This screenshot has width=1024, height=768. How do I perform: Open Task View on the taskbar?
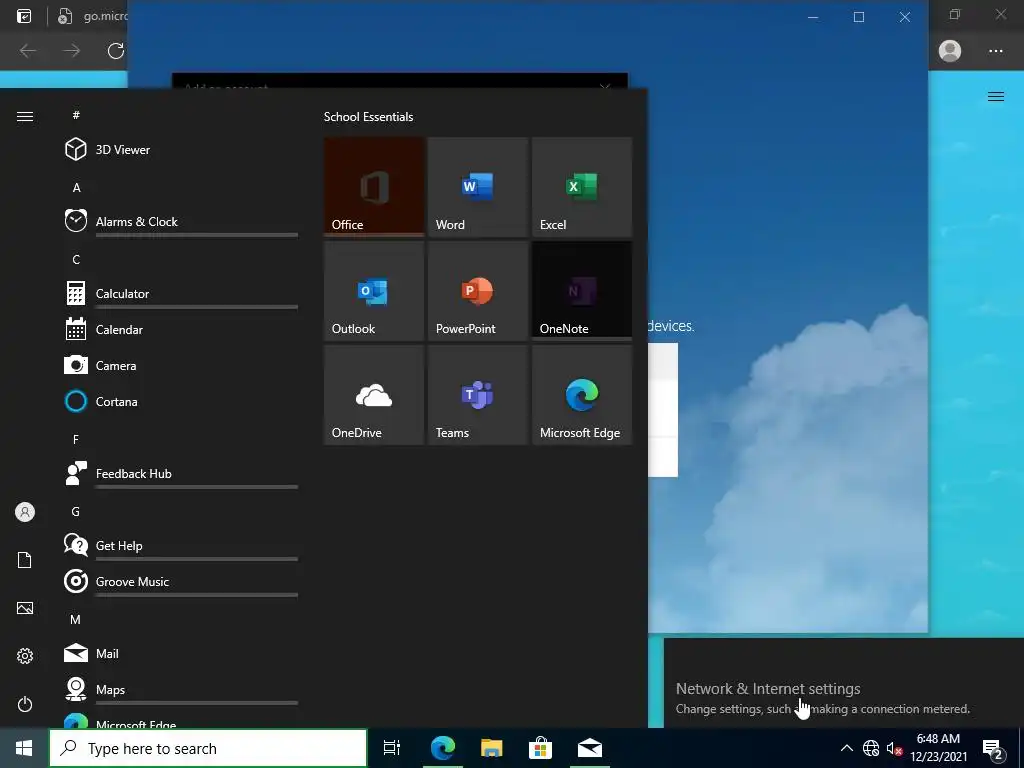point(392,748)
